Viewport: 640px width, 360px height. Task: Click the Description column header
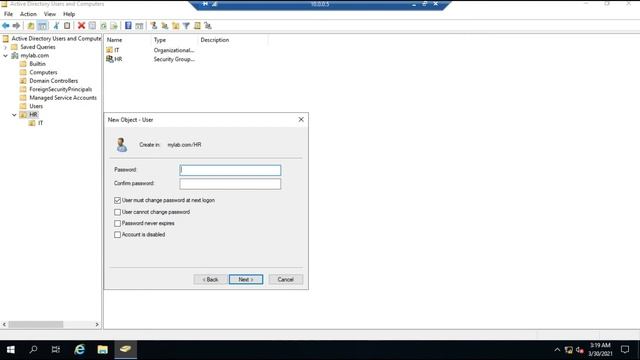(233, 40)
